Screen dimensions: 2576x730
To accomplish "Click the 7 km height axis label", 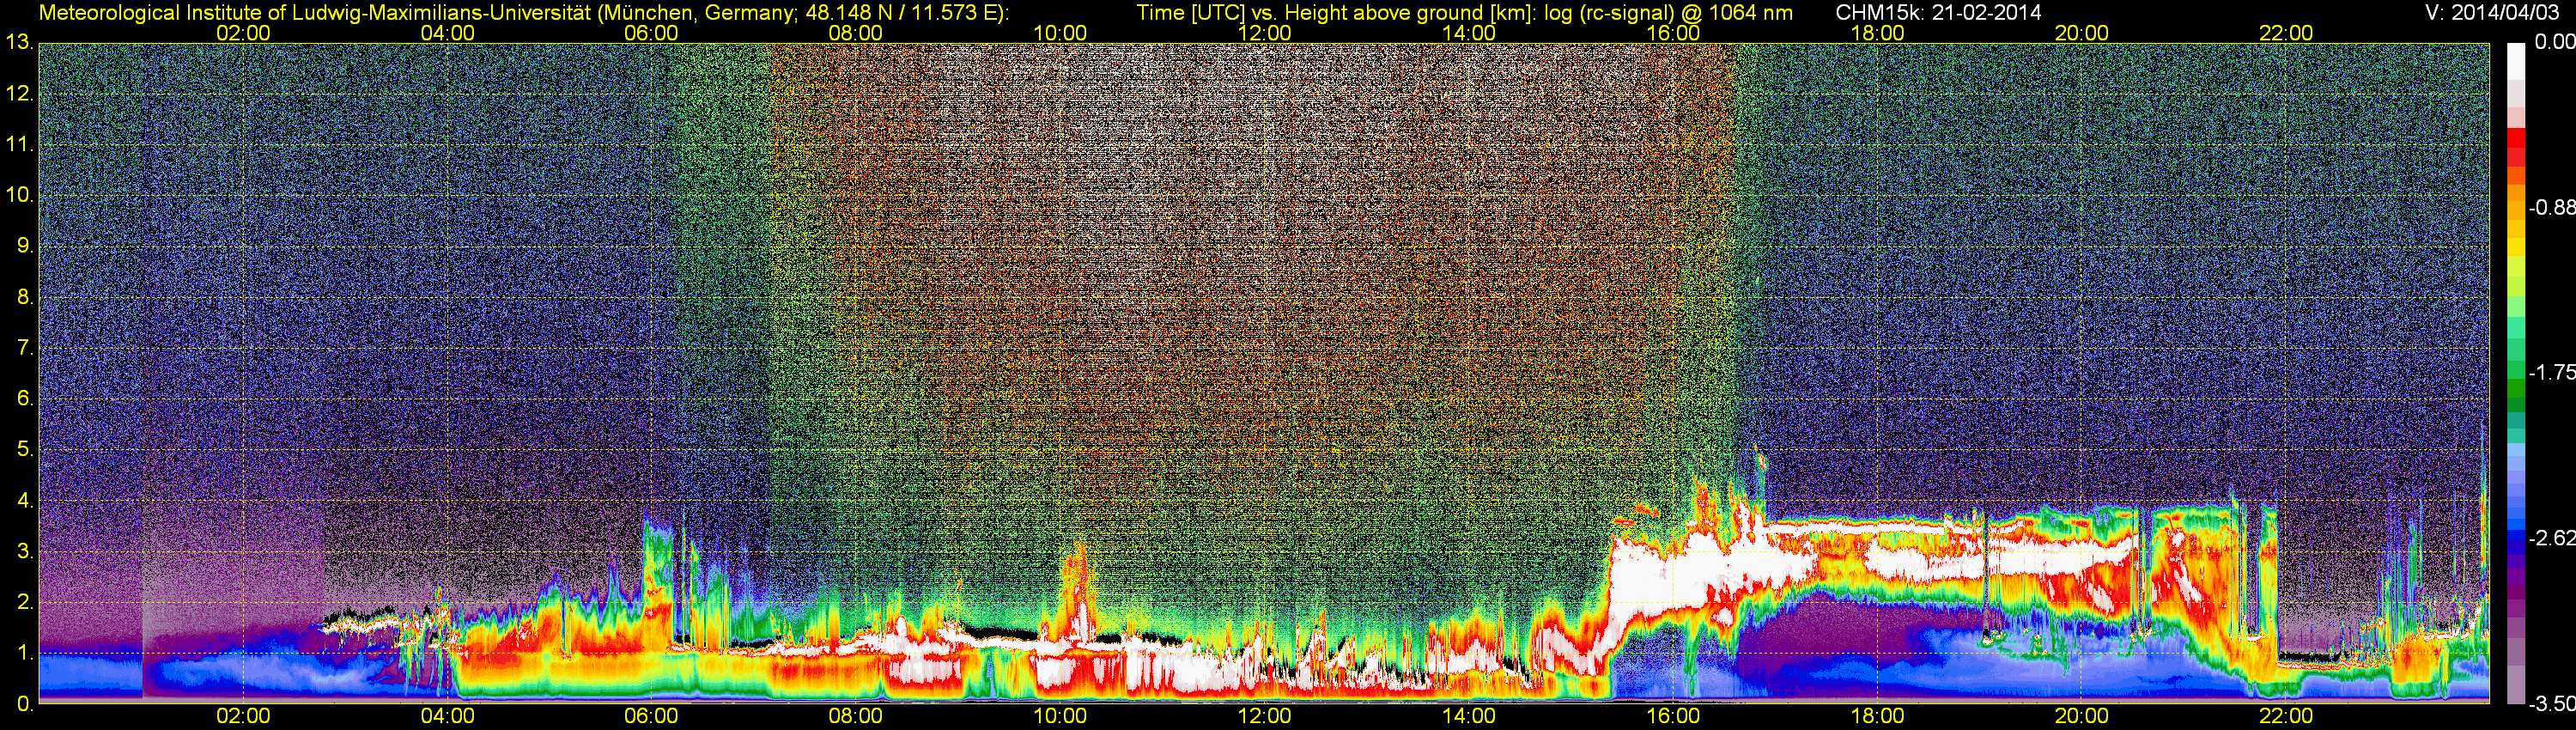I will coord(24,348).
